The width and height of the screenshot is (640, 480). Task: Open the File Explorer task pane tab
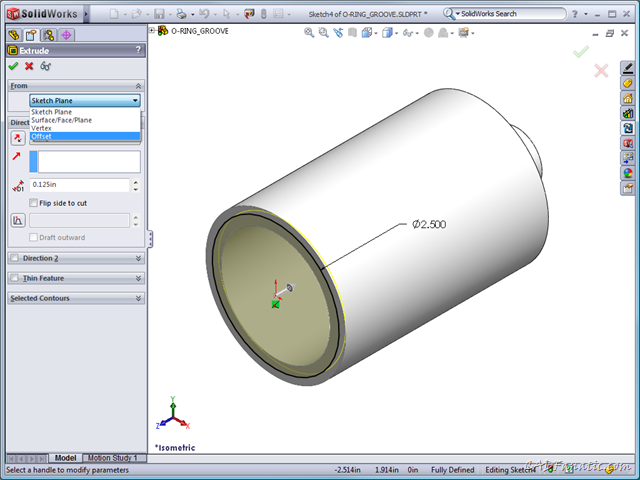pyautogui.click(x=628, y=128)
